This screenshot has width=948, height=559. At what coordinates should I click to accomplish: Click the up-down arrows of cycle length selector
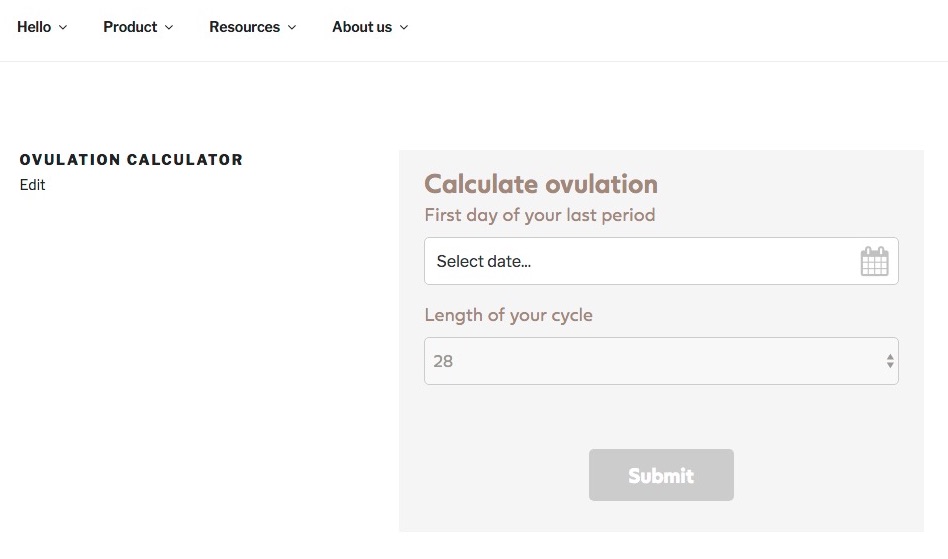890,361
